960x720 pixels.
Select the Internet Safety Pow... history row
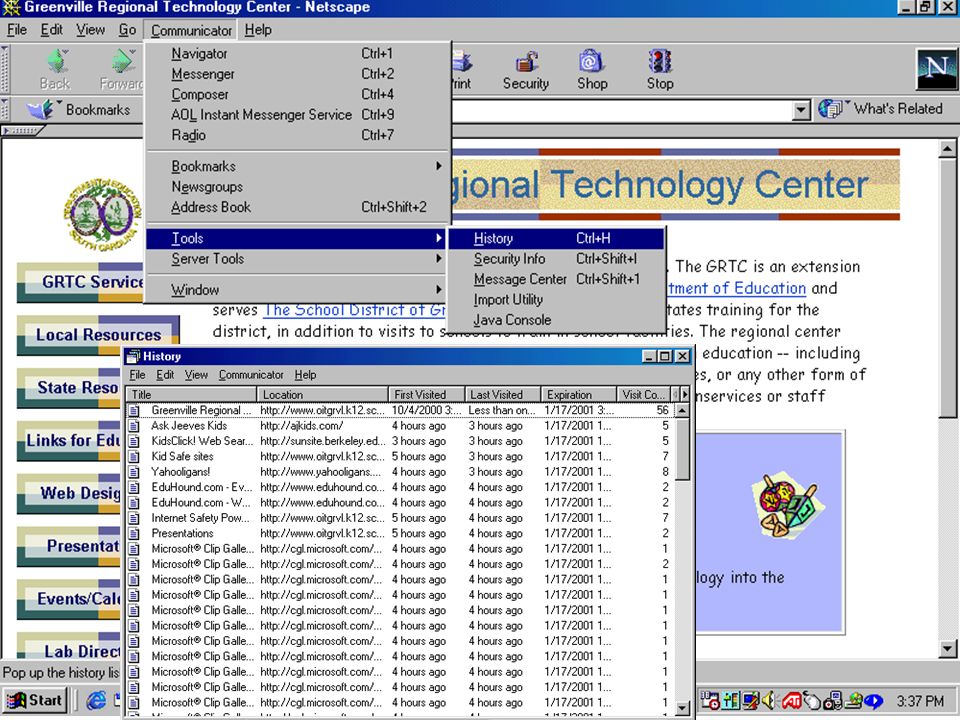click(x=400, y=518)
